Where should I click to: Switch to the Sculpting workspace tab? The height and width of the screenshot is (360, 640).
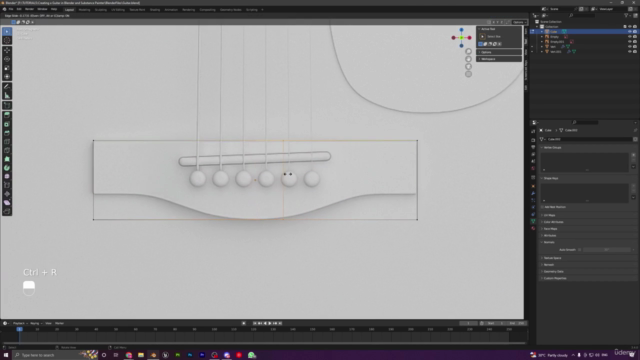tap(100, 9)
